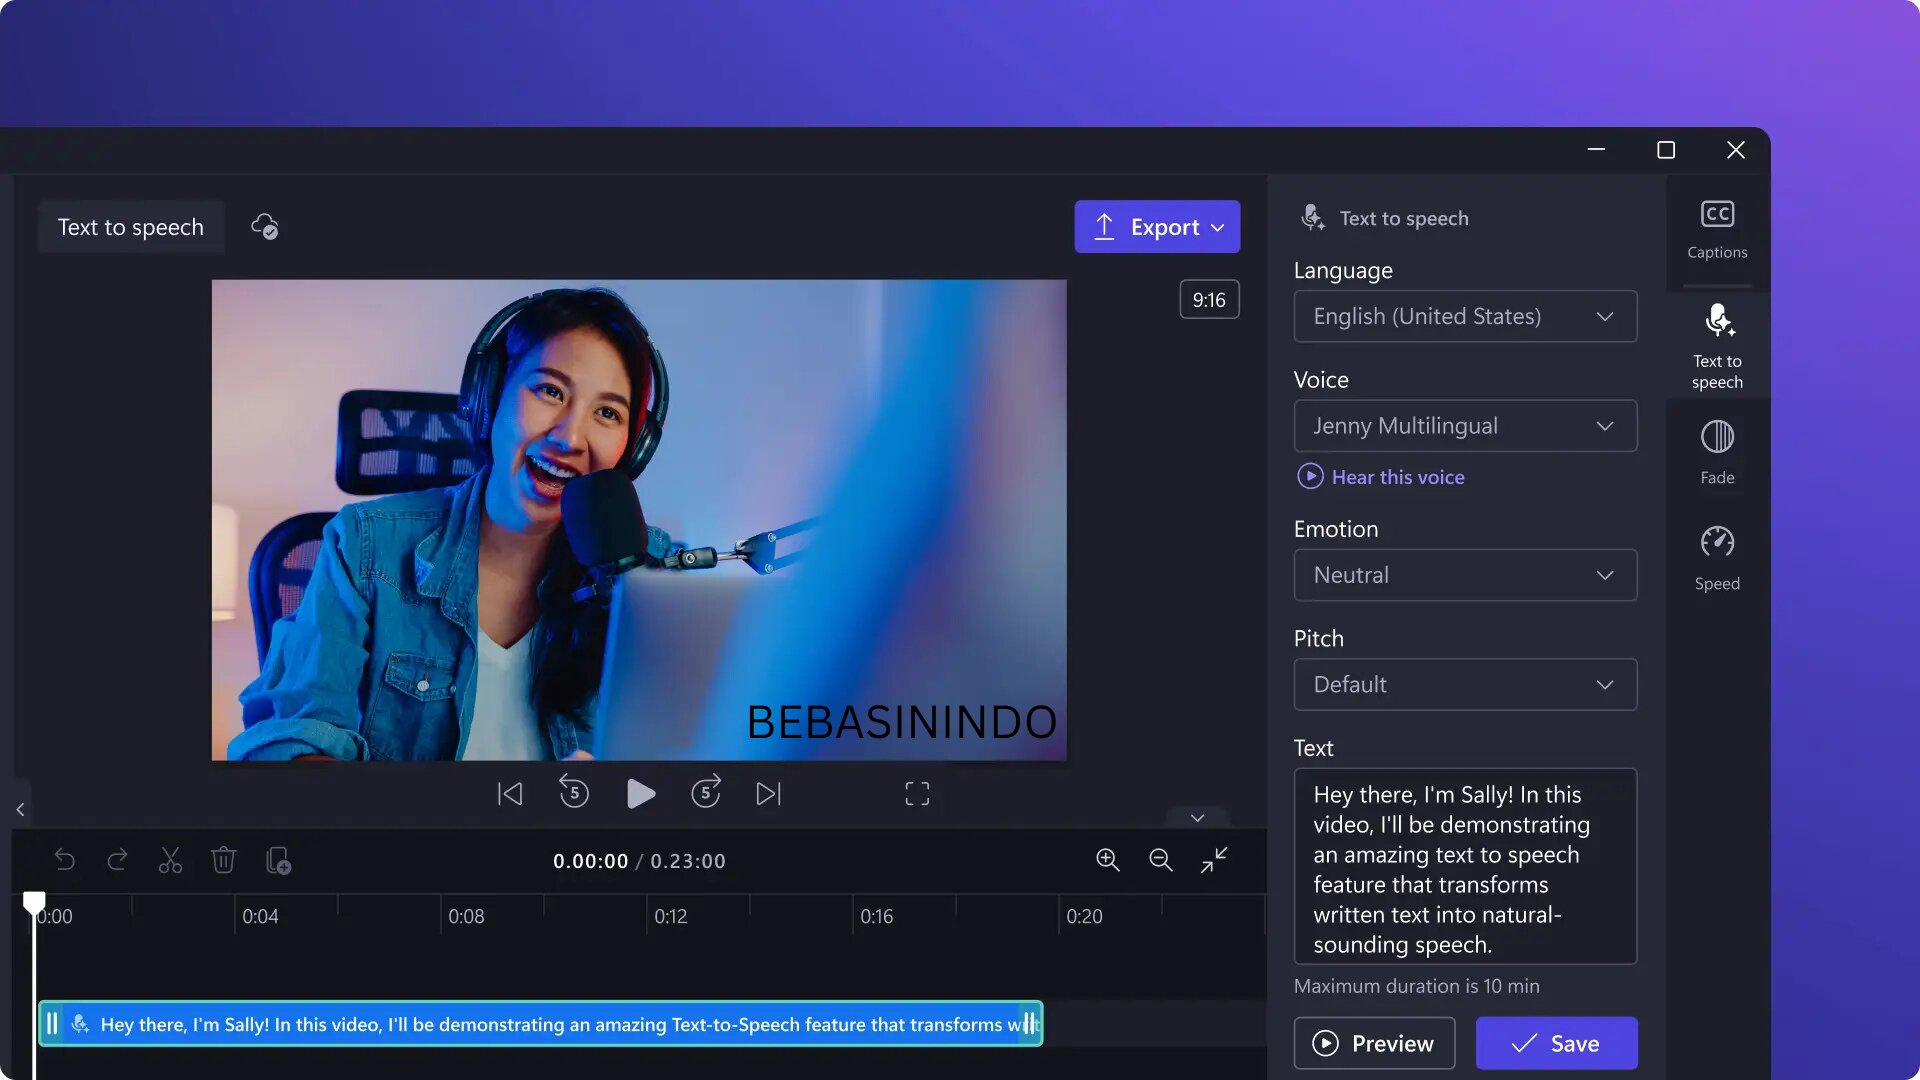Click the Export dropdown chevron
Viewport: 1920px width, 1080px height.
(1217, 228)
